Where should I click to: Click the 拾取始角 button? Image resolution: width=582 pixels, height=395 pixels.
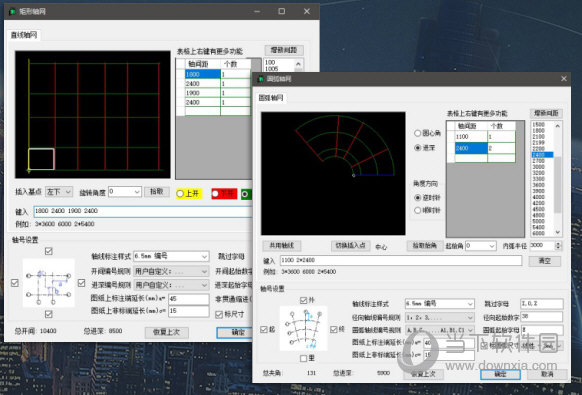click(x=425, y=246)
